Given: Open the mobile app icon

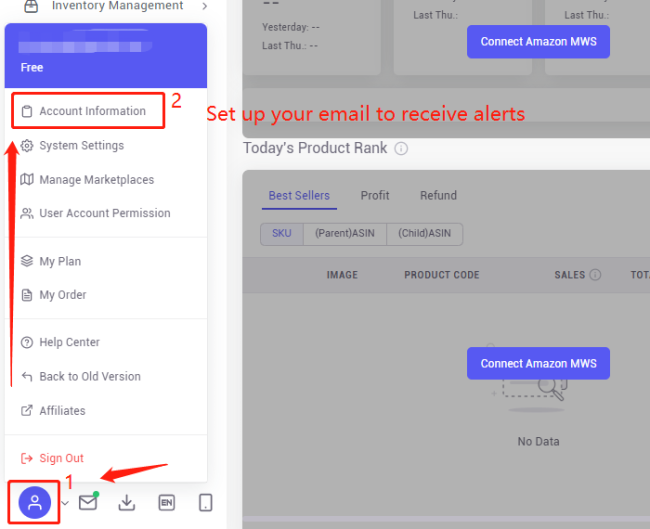Looking at the screenshot, I should [206, 503].
